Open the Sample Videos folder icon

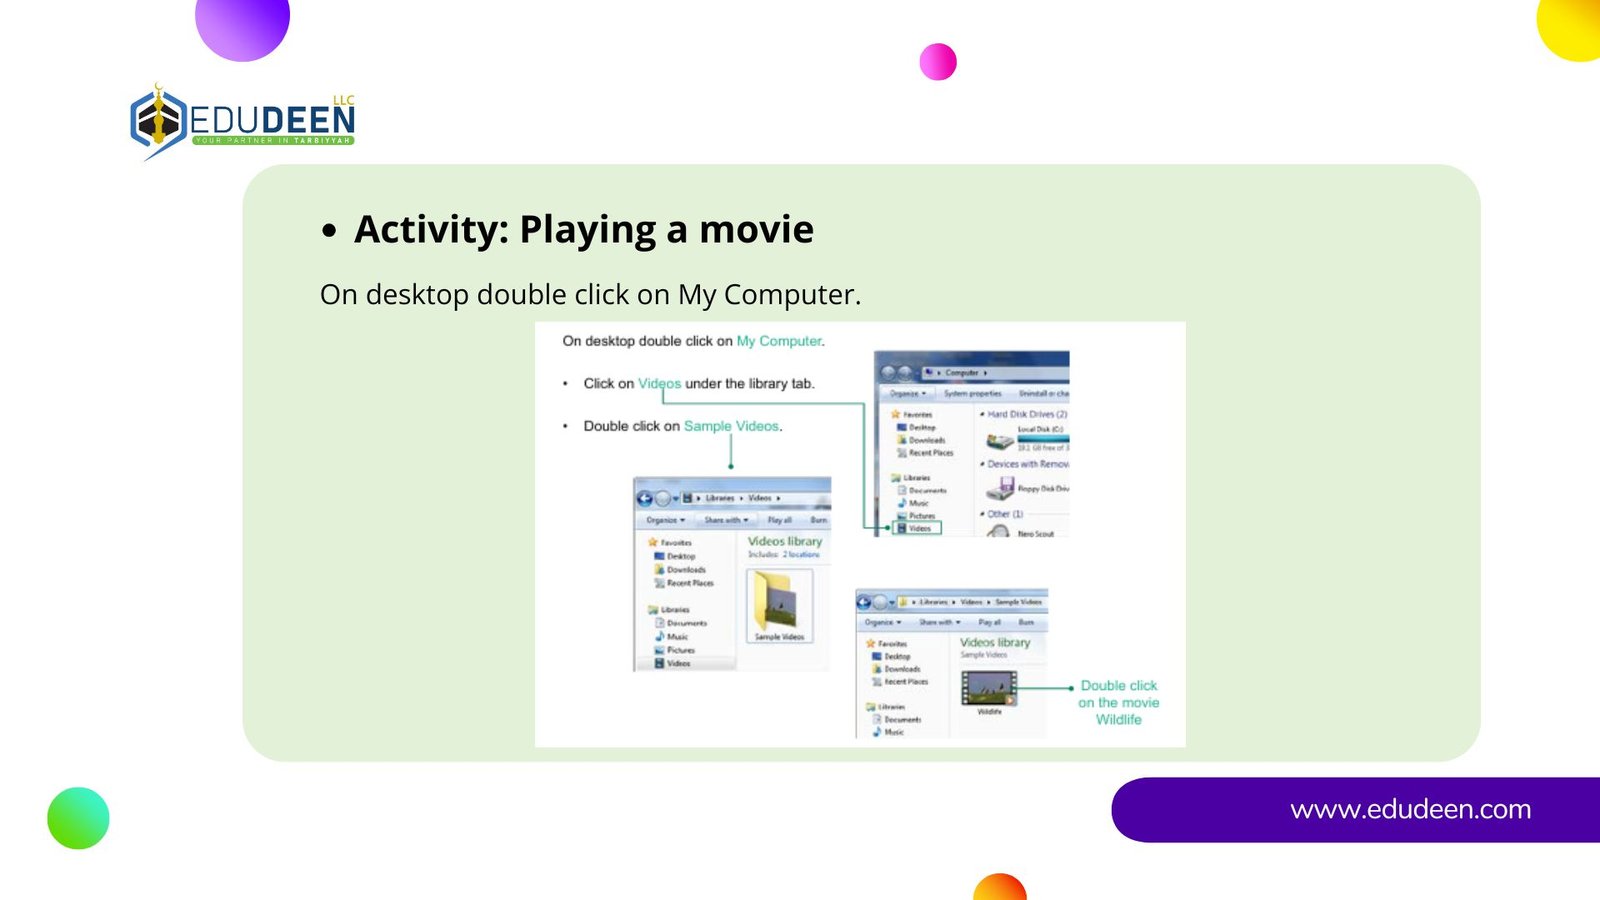coord(779,602)
